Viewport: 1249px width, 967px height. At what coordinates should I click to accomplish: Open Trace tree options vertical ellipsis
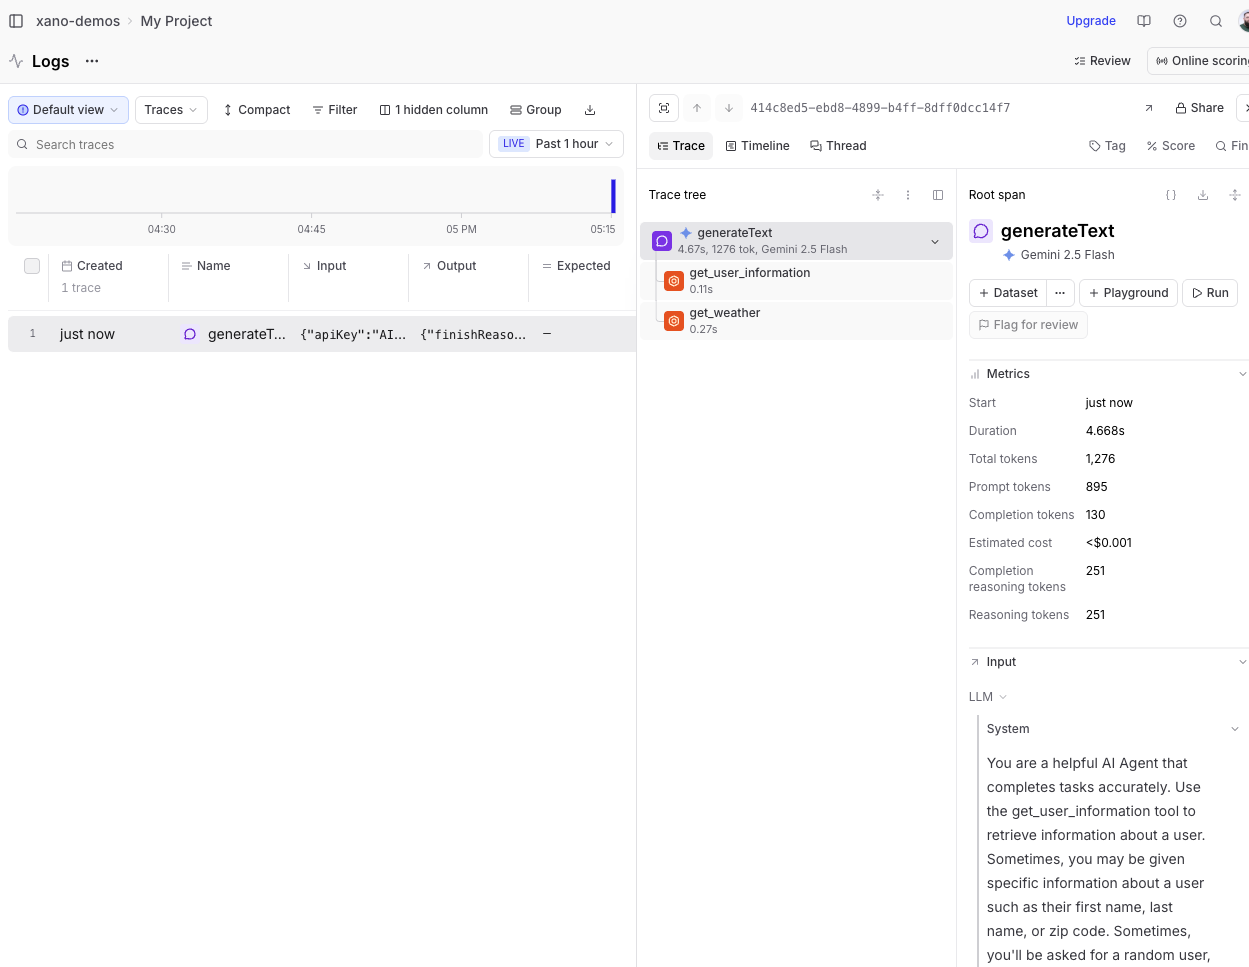coord(908,195)
